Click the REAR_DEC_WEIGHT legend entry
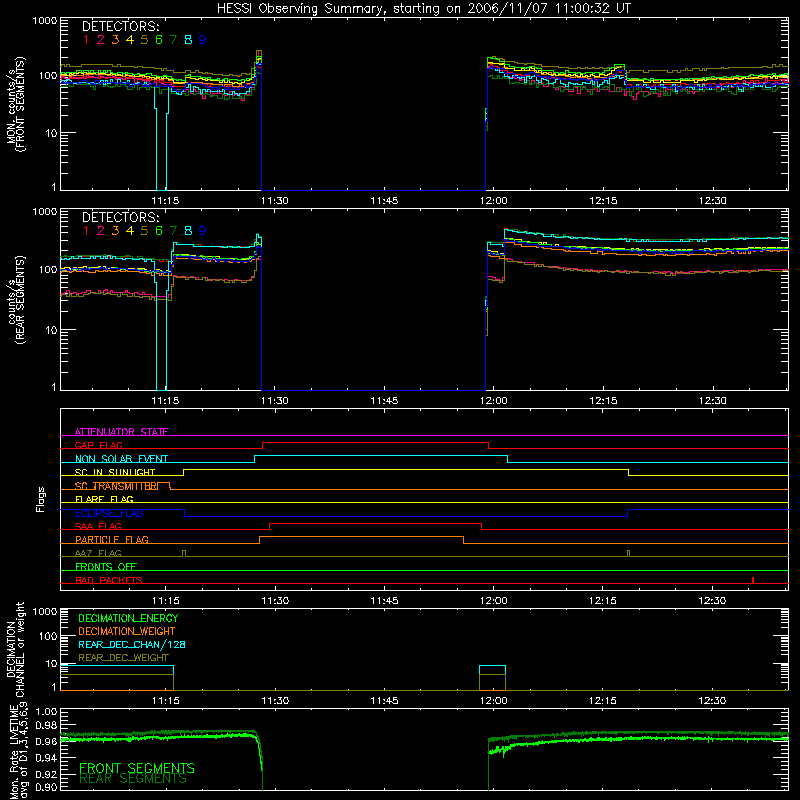Viewport: 800px width, 800px height. (x=123, y=658)
